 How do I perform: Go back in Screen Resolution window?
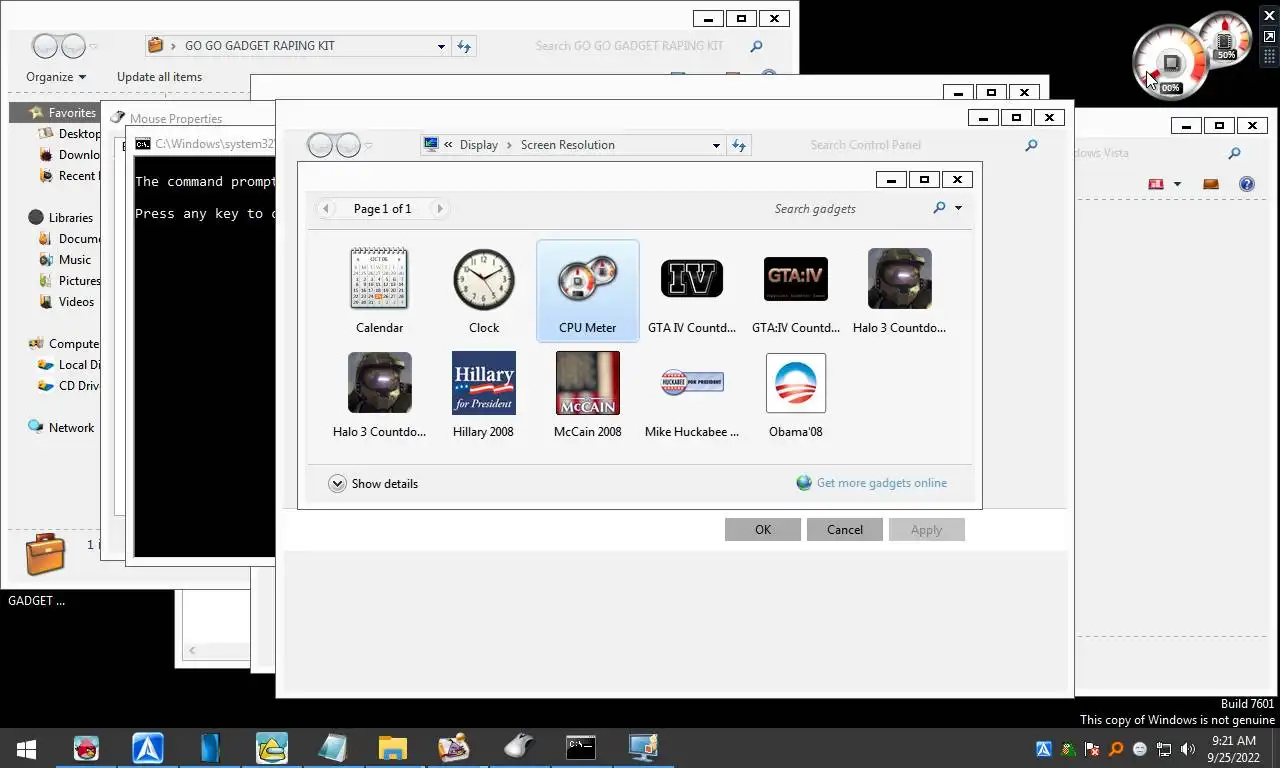[320, 145]
